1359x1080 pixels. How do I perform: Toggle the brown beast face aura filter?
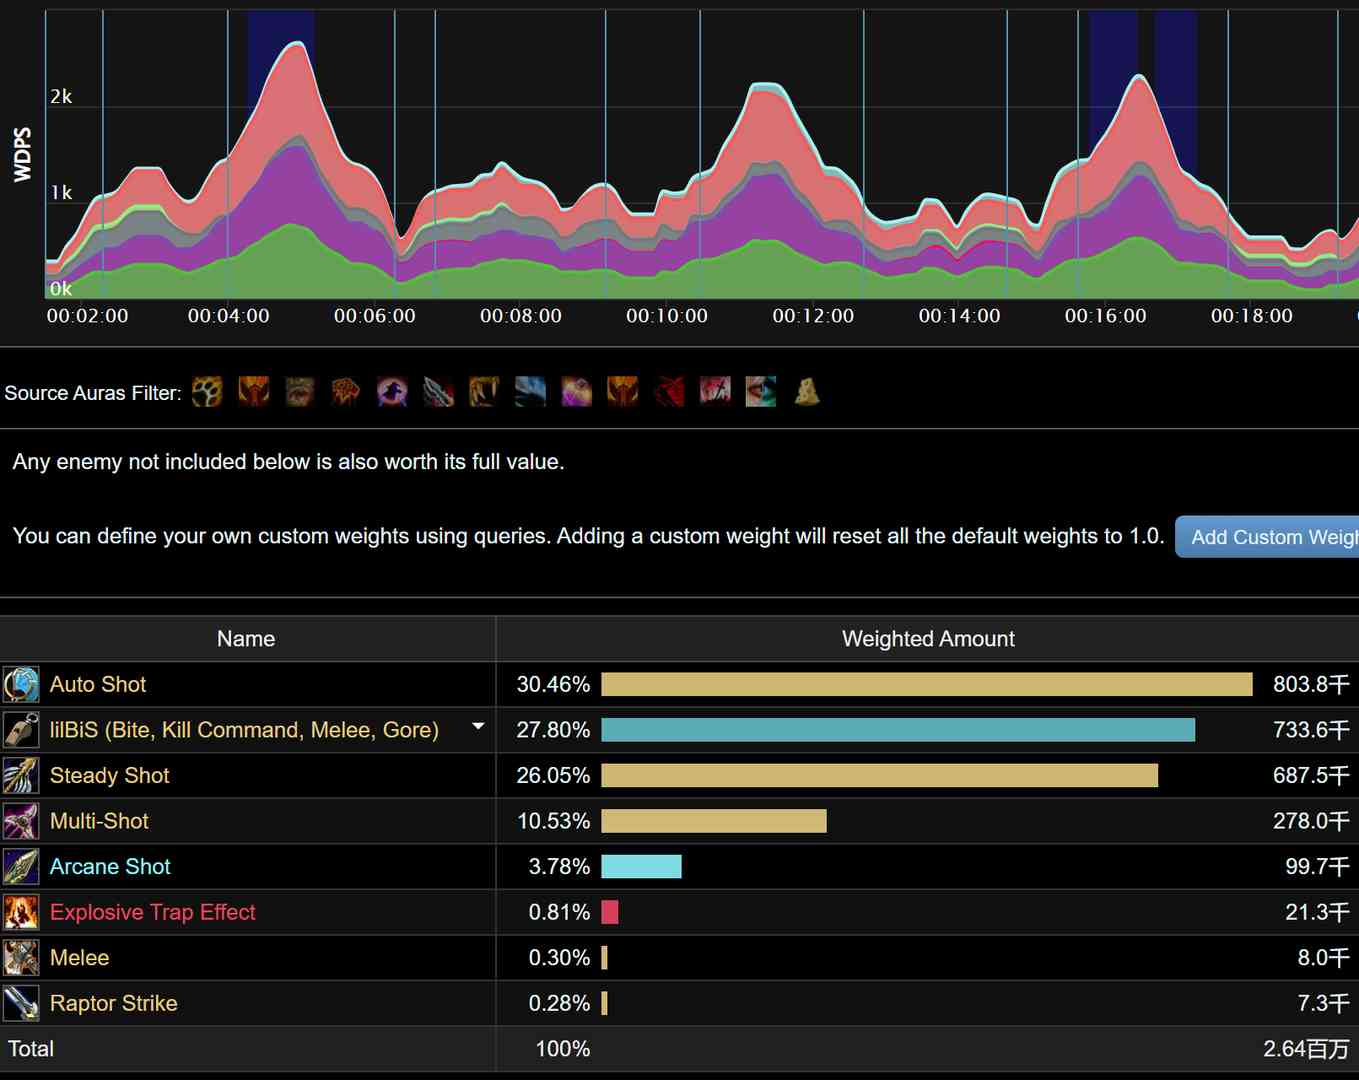tap(299, 391)
